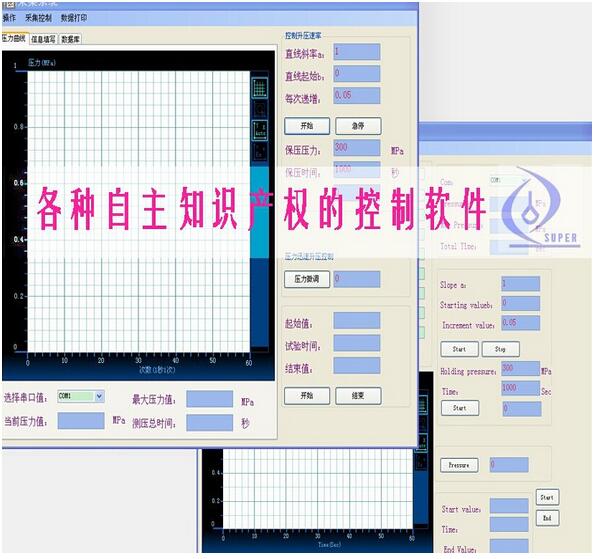Click the 开始 button beside 急停

307,126
